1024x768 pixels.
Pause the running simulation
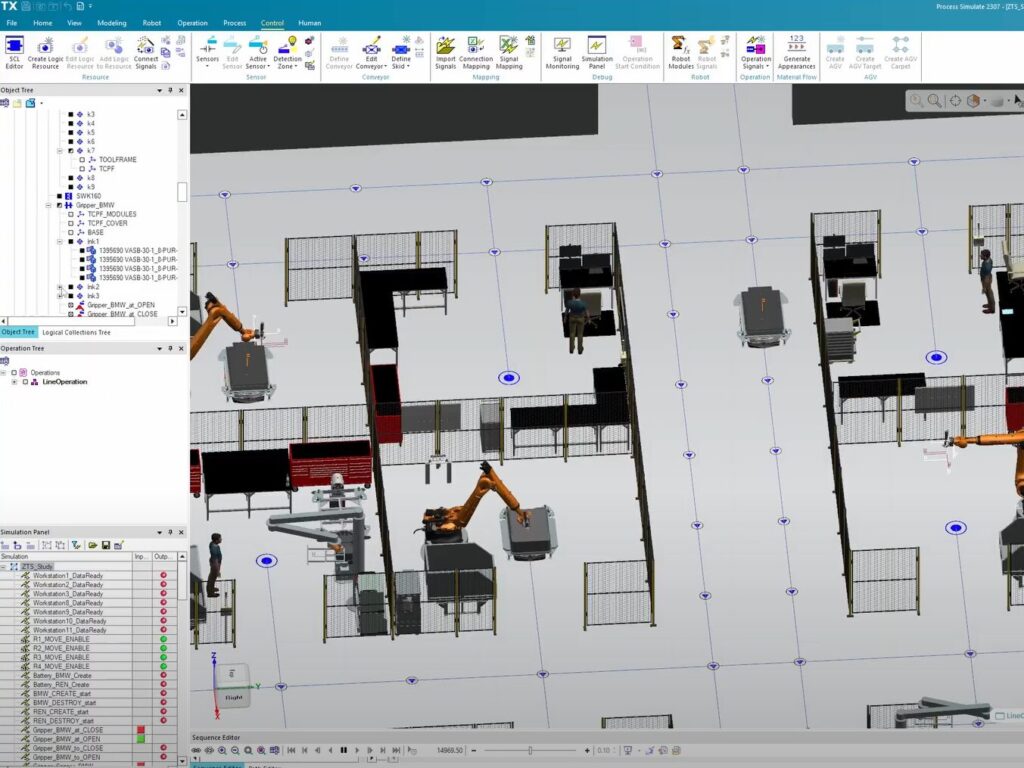pyautogui.click(x=344, y=749)
